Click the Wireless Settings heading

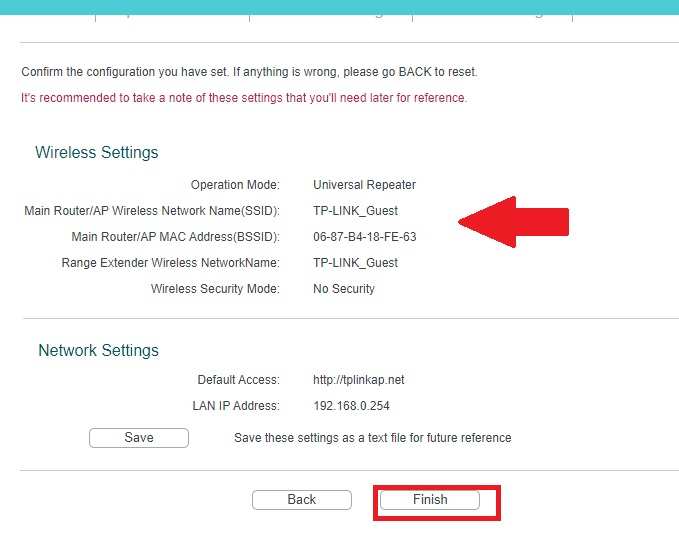point(97,152)
